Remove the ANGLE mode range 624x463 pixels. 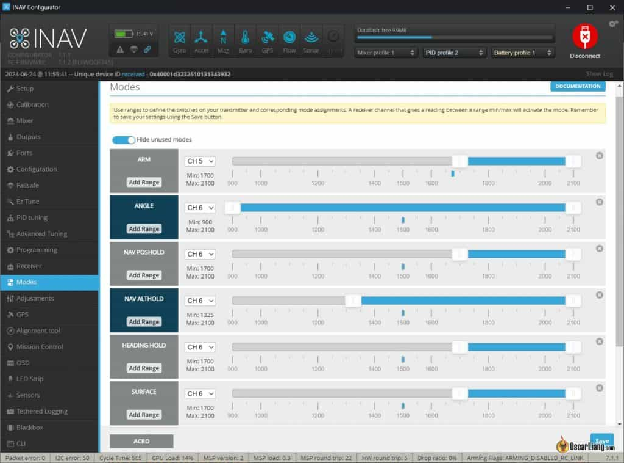pyautogui.click(x=599, y=202)
